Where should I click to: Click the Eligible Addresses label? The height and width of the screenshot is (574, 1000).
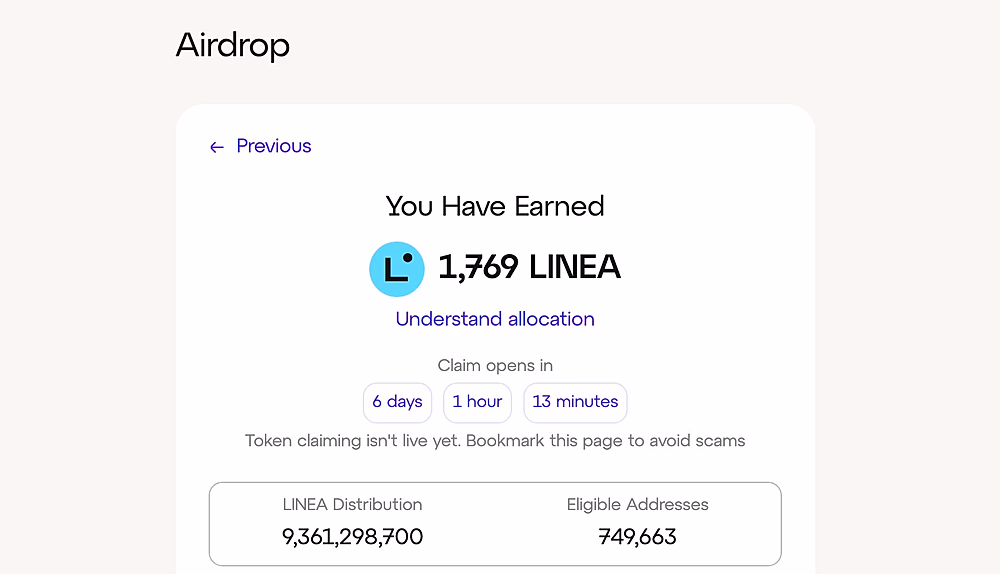coord(638,504)
